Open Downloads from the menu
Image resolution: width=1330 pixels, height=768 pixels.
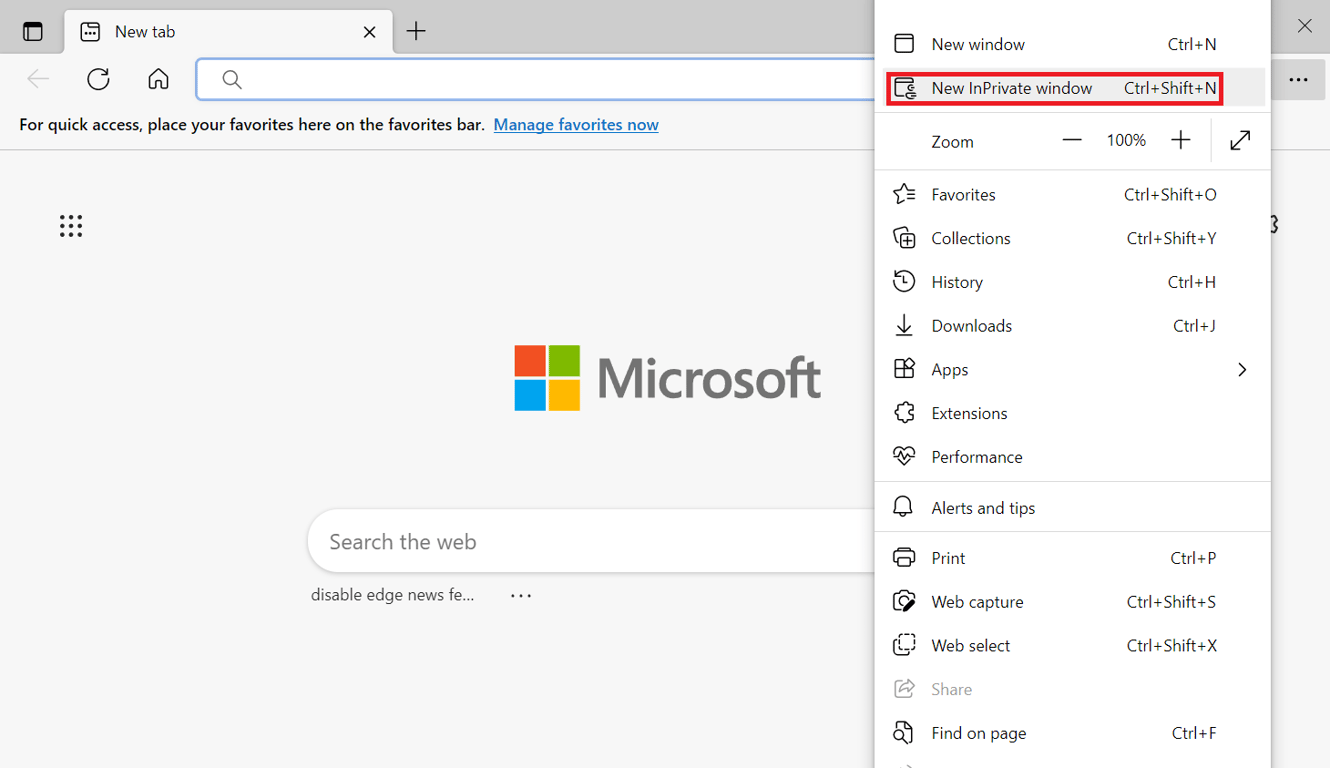pyautogui.click(x=971, y=325)
